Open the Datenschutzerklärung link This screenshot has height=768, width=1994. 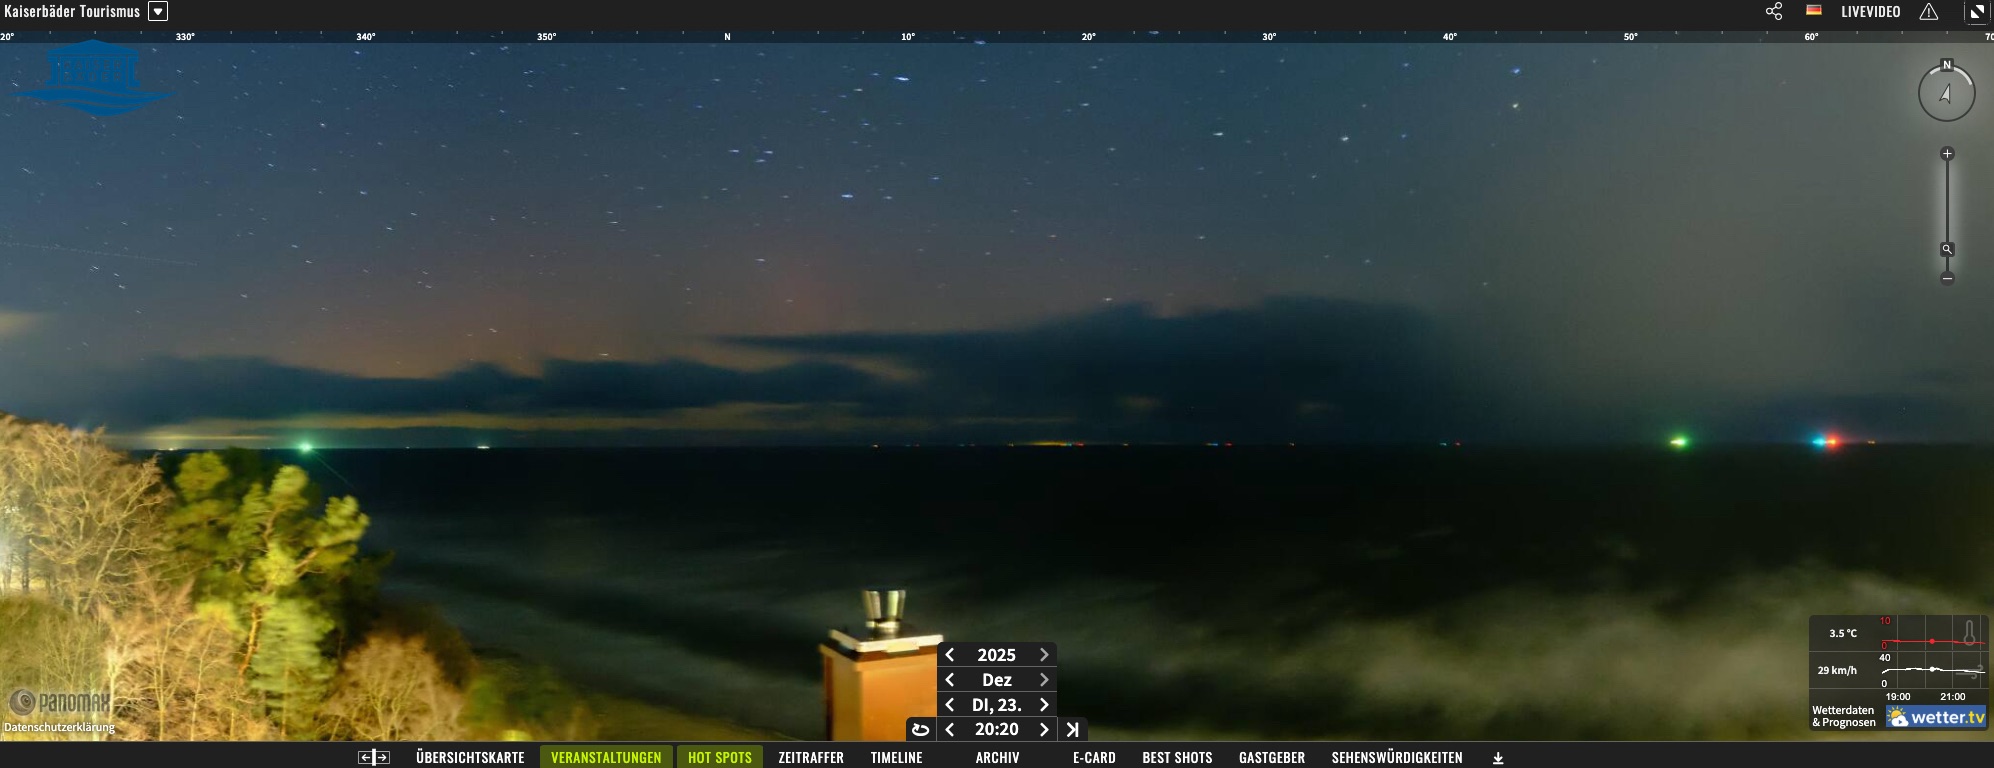pyautogui.click(x=59, y=727)
